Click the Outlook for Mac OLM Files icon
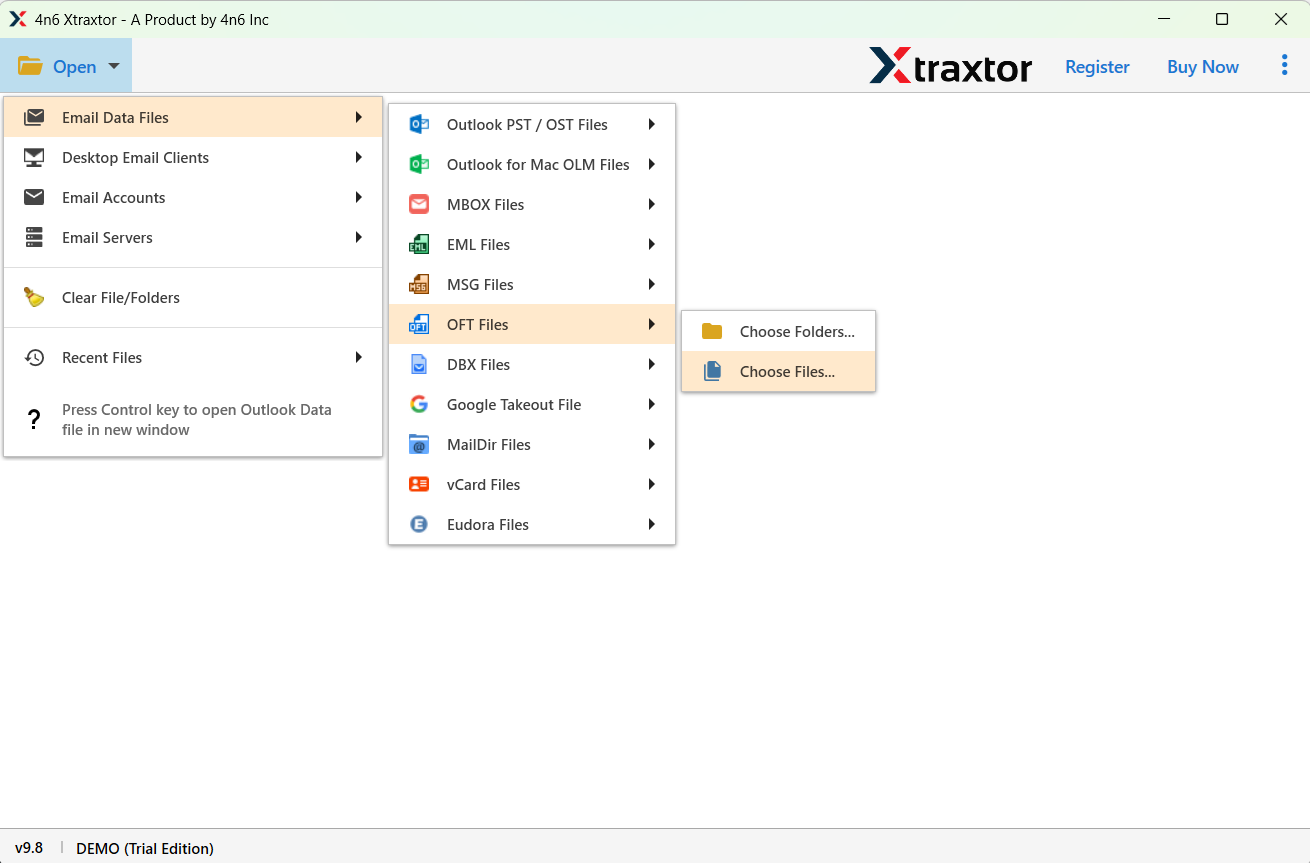Viewport: 1310px width, 863px height. (418, 164)
